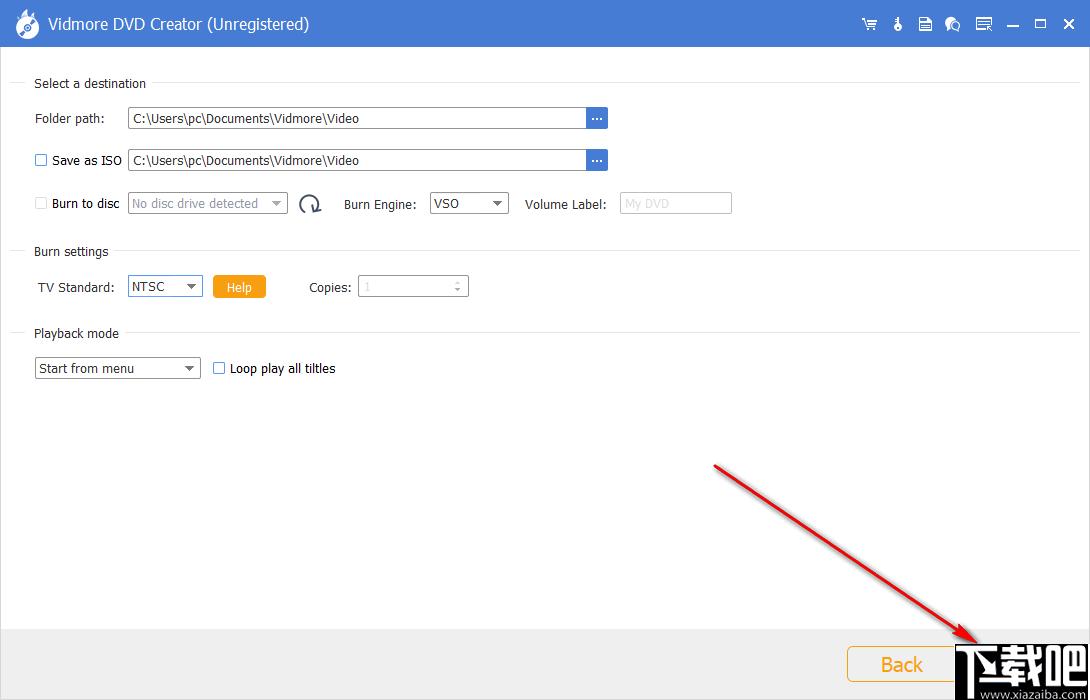Open the shopping cart purchase icon
This screenshot has width=1090, height=700.
pos(869,24)
